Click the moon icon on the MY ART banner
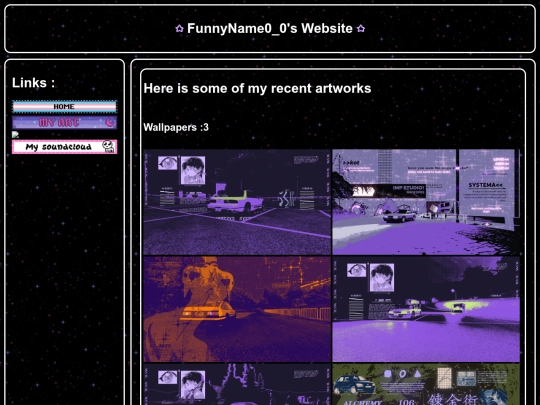The height and width of the screenshot is (405, 540). [110, 122]
